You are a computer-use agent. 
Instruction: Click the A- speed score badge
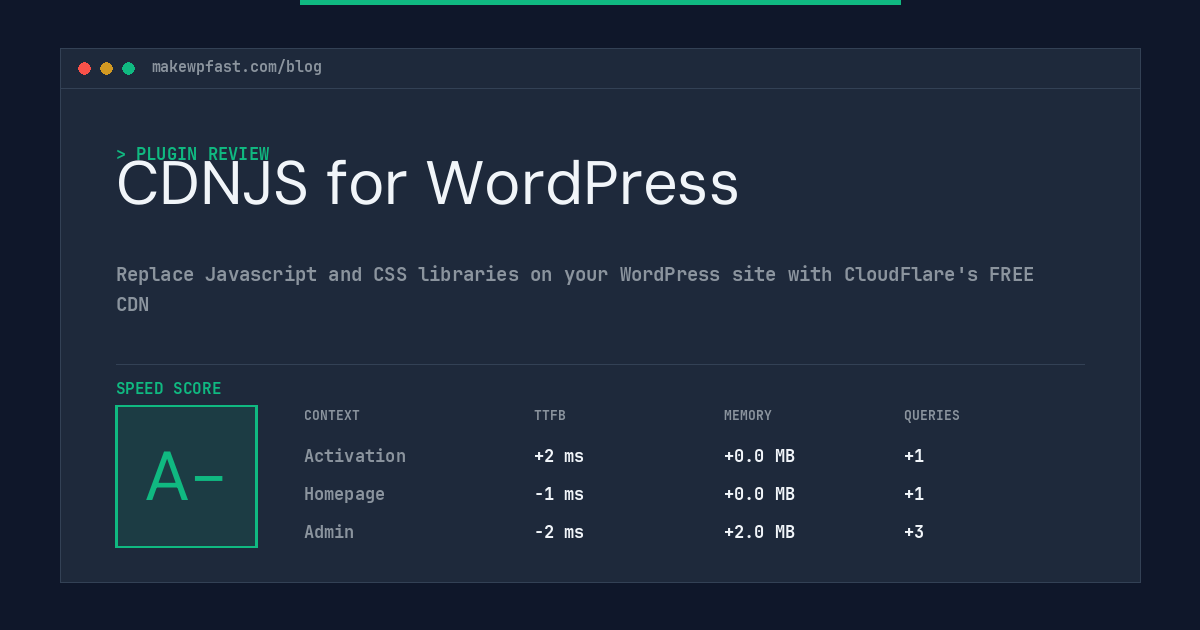click(186, 476)
